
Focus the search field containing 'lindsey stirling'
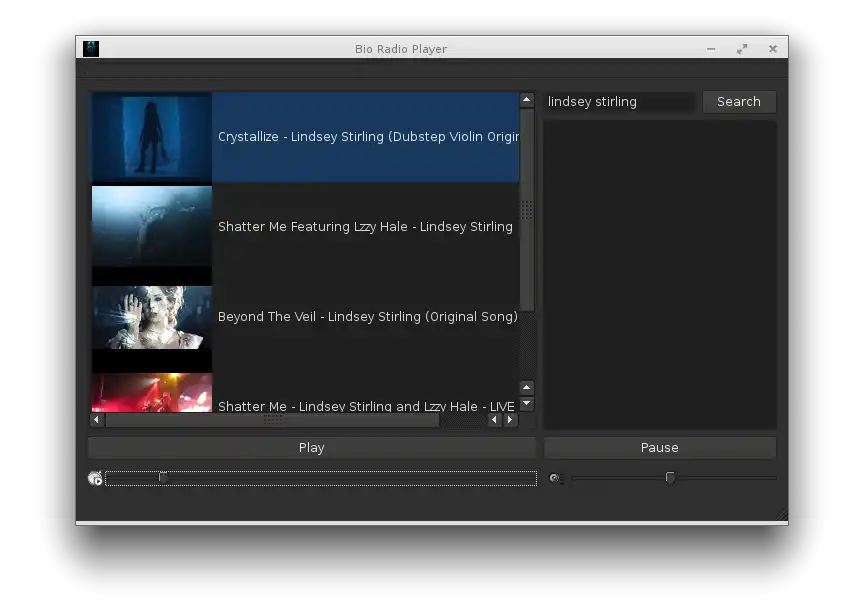click(x=619, y=102)
